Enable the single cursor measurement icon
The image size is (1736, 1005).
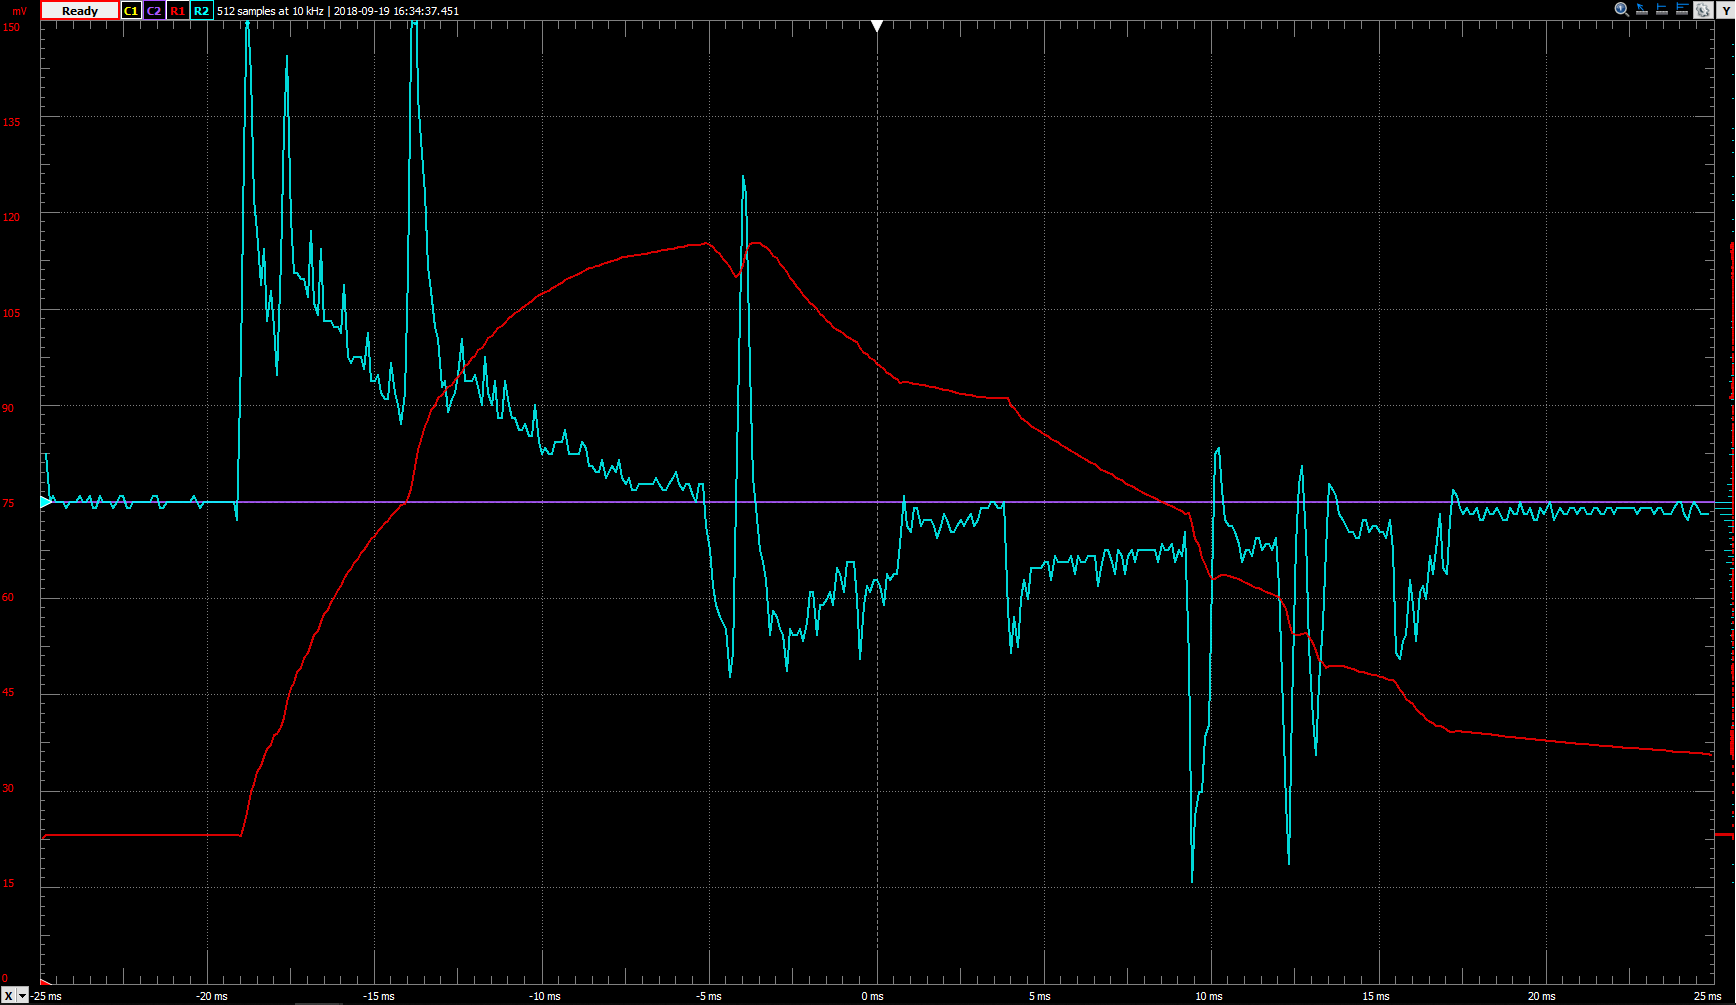pos(1662,9)
